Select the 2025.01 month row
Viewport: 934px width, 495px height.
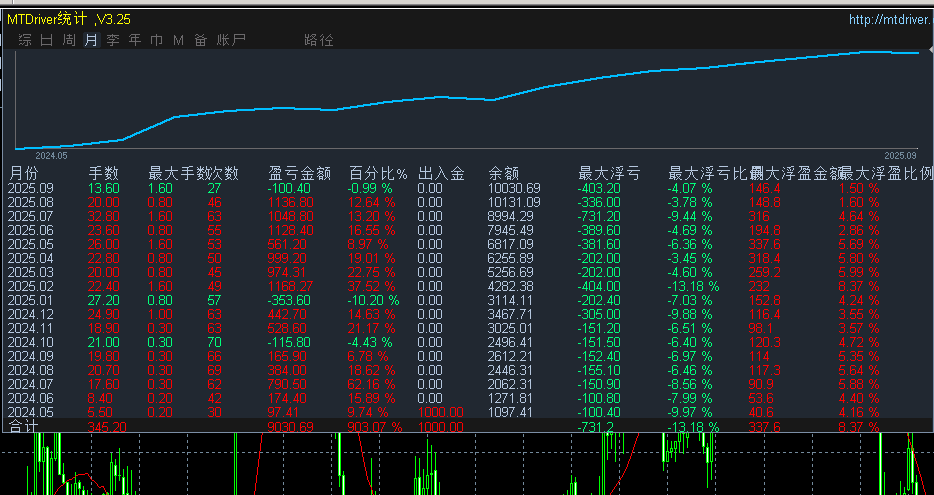30,299
